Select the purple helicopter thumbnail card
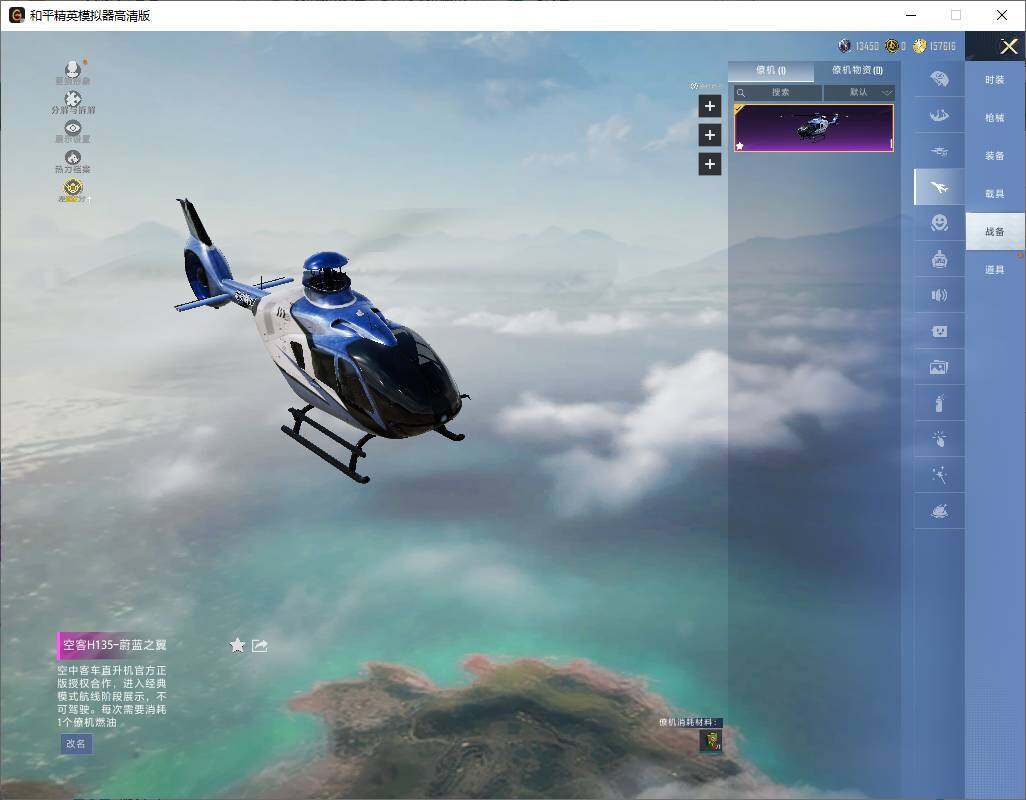 (813, 128)
